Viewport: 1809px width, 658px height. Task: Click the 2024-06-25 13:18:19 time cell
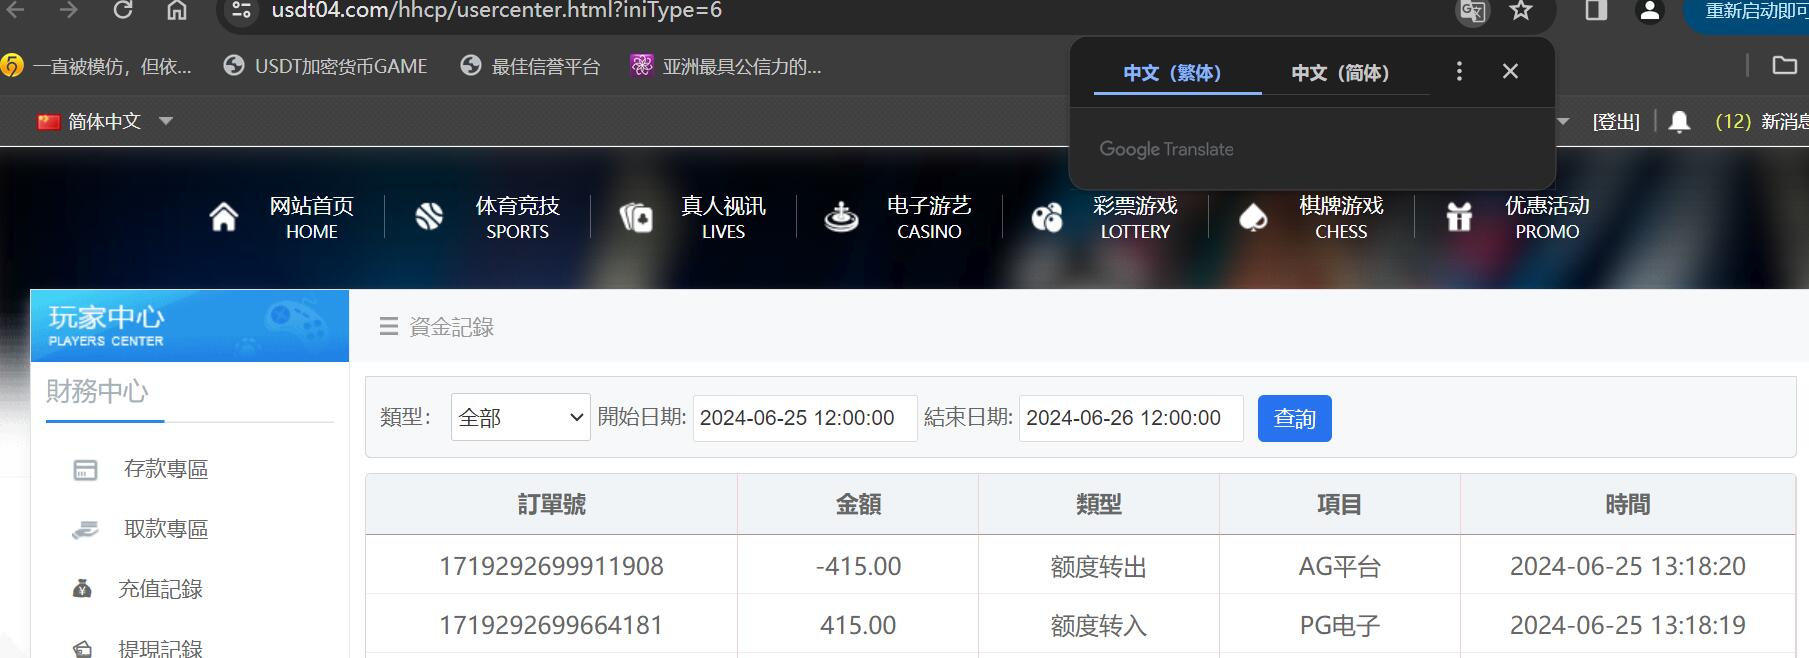(x=1628, y=625)
